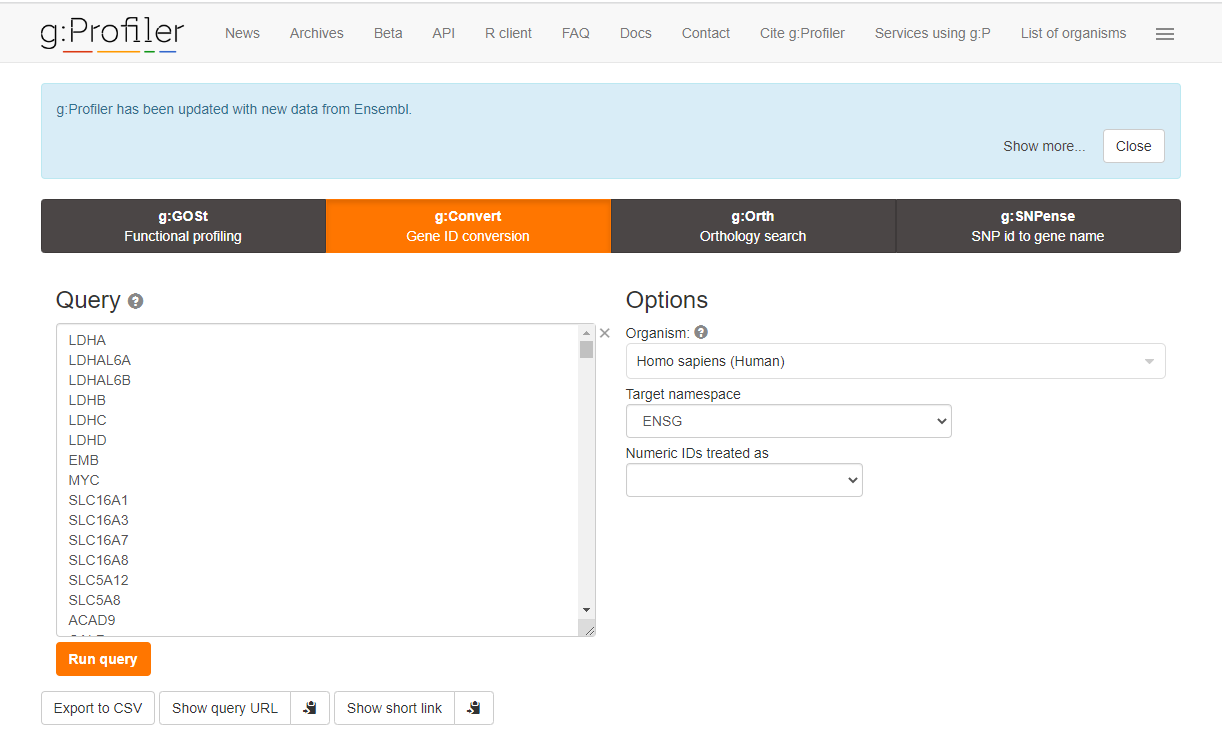Open the FAQ page

576,33
